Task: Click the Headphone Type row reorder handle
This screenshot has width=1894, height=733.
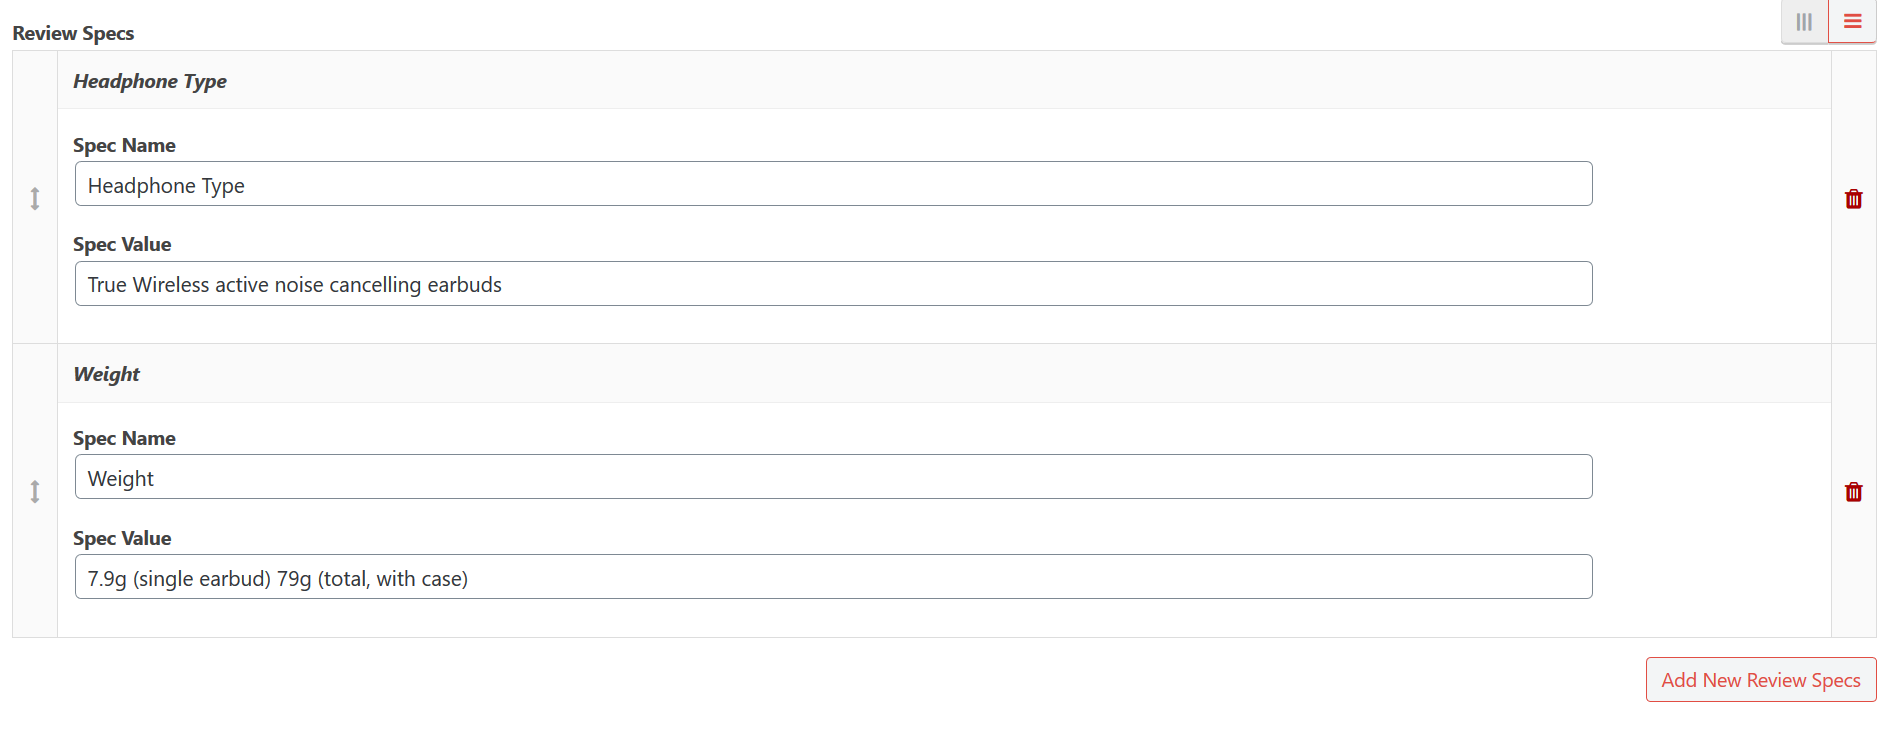Action: pos(35,198)
